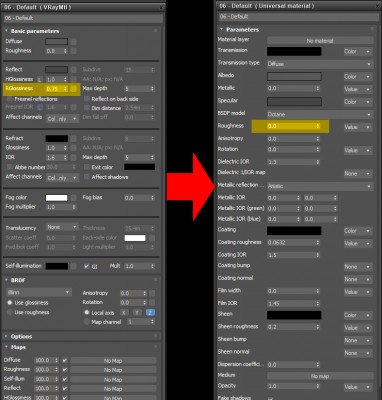Click the map slot button next to Reflect color
382x400 pixels.
(73, 70)
